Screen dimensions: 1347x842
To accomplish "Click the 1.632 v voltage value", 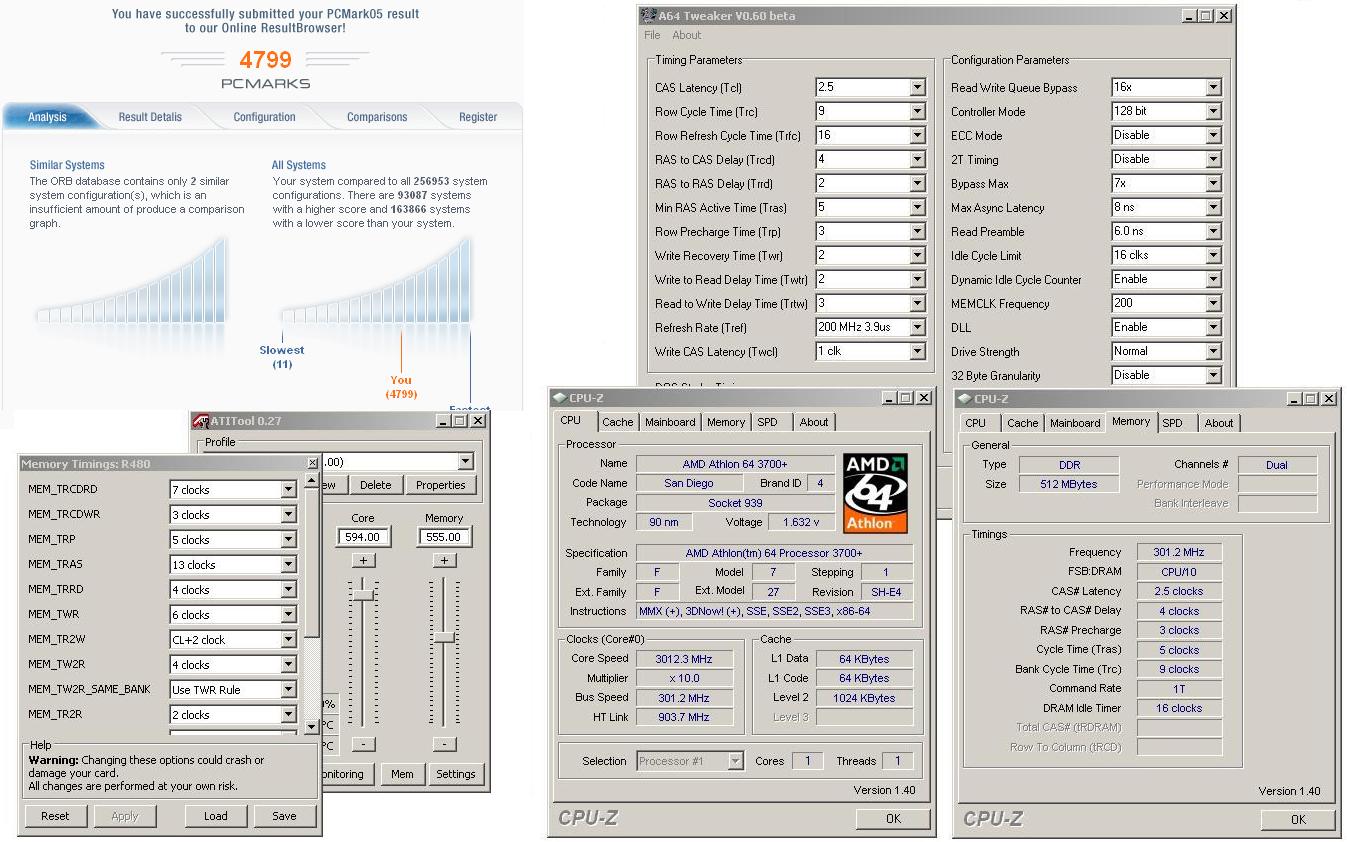I will click(x=802, y=522).
